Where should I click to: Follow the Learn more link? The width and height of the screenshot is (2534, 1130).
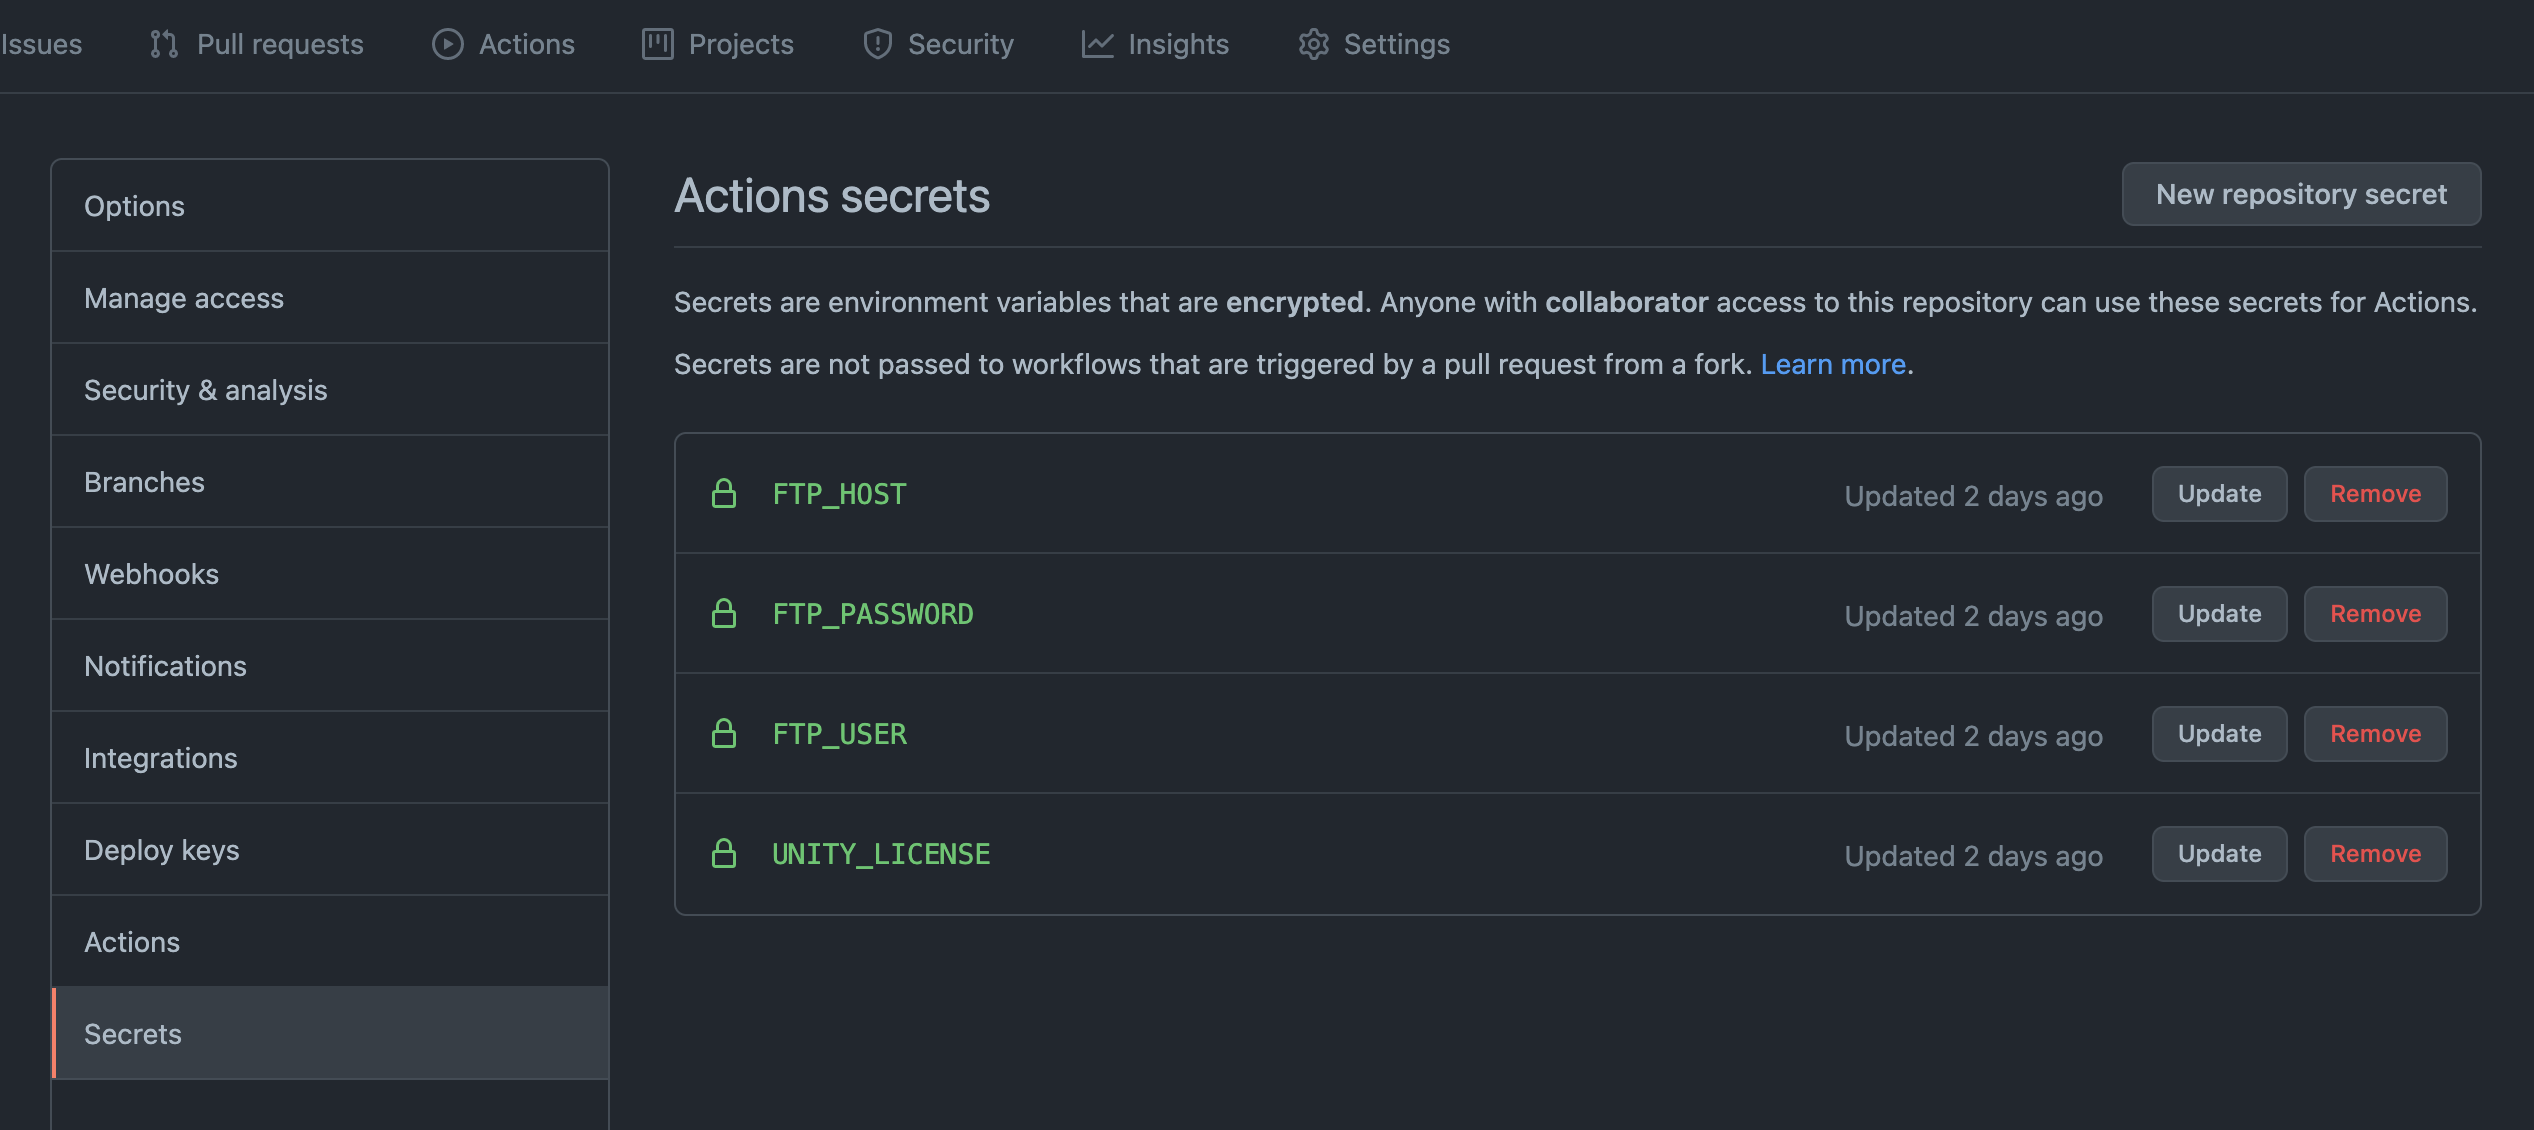click(1833, 364)
